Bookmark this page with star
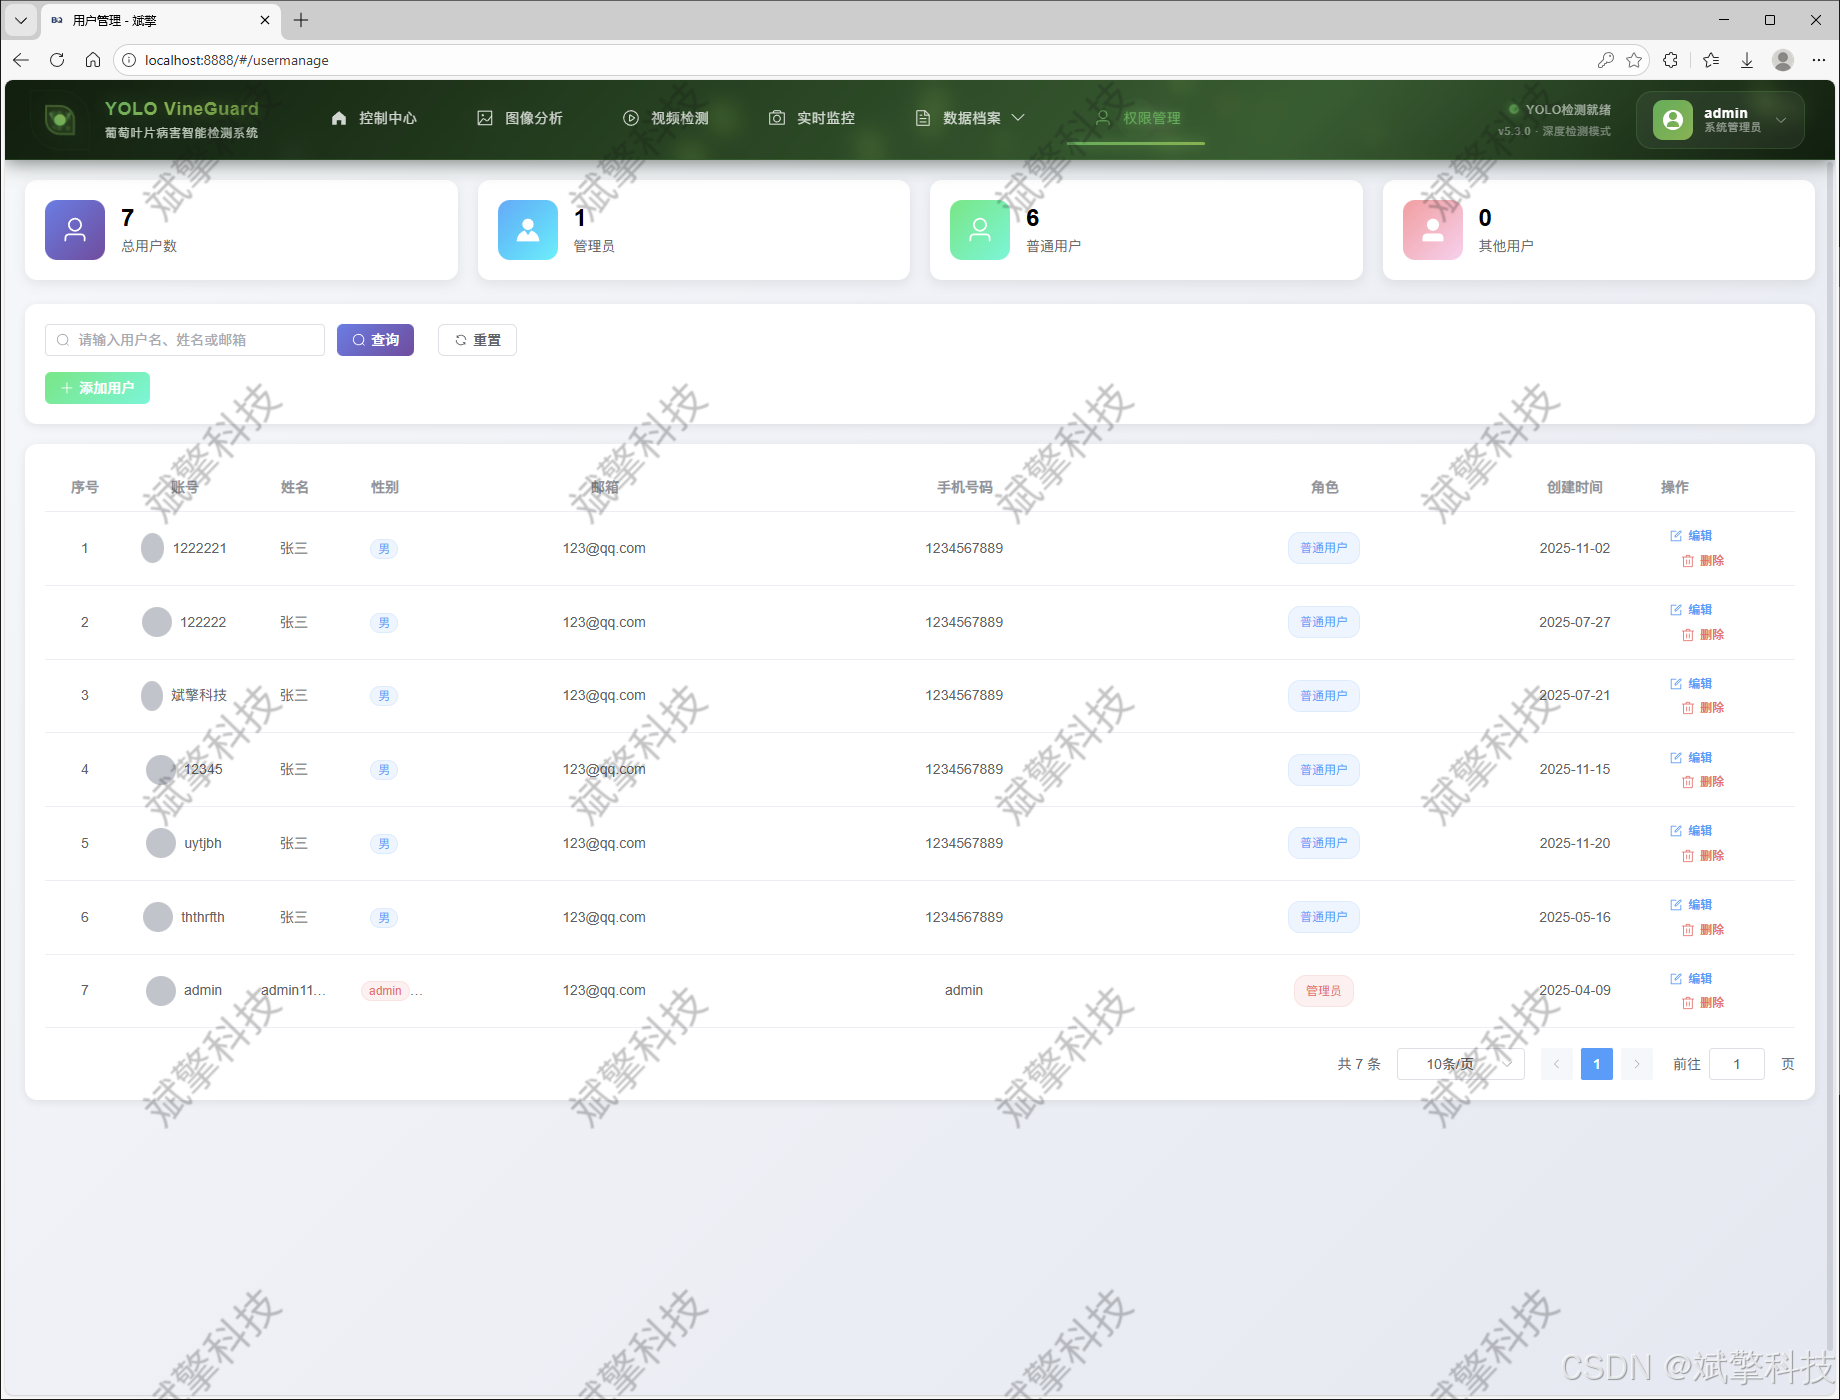Screen dimensions: 1840x1400 click(1634, 60)
